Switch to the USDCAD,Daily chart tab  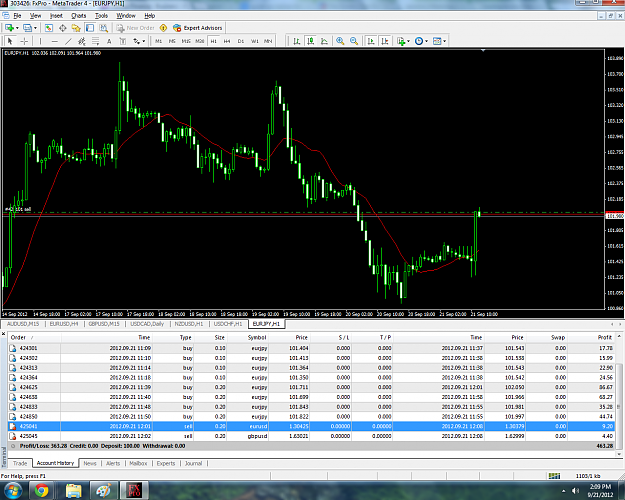[147, 324]
